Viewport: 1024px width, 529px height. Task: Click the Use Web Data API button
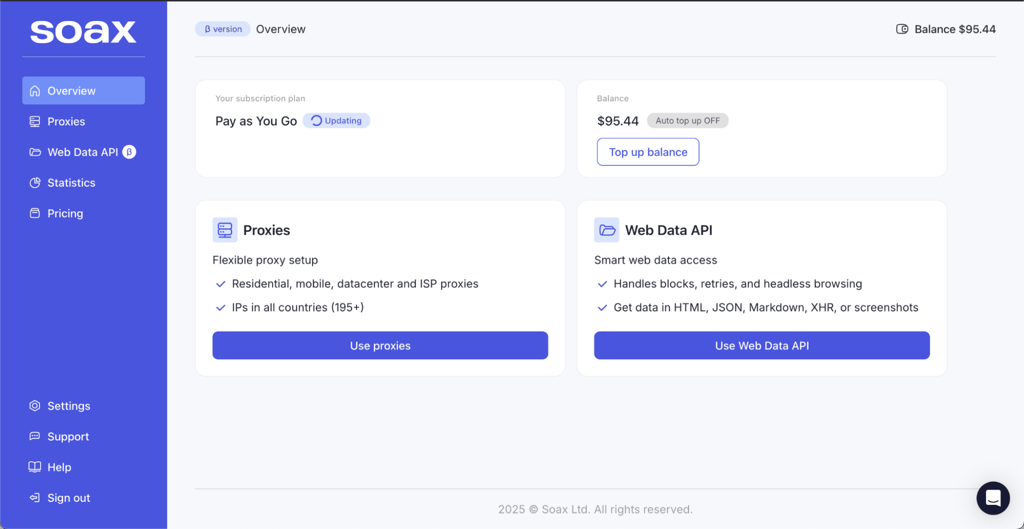click(x=761, y=345)
